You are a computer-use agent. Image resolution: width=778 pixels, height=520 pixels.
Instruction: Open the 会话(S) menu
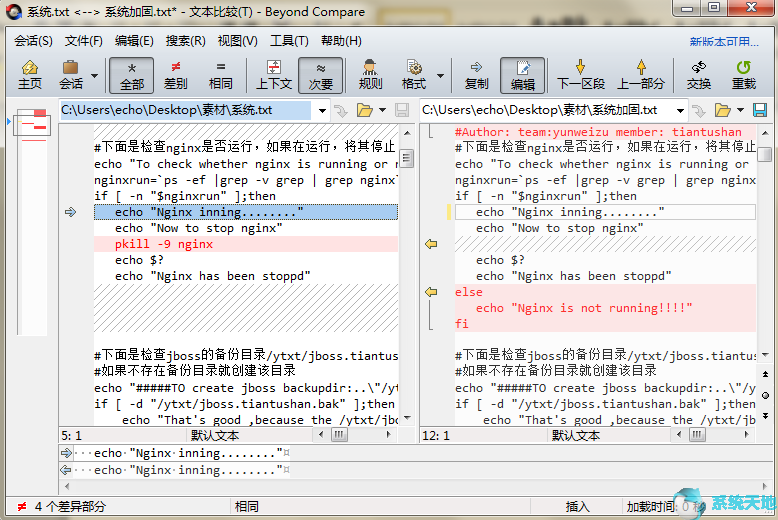(33, 41)
